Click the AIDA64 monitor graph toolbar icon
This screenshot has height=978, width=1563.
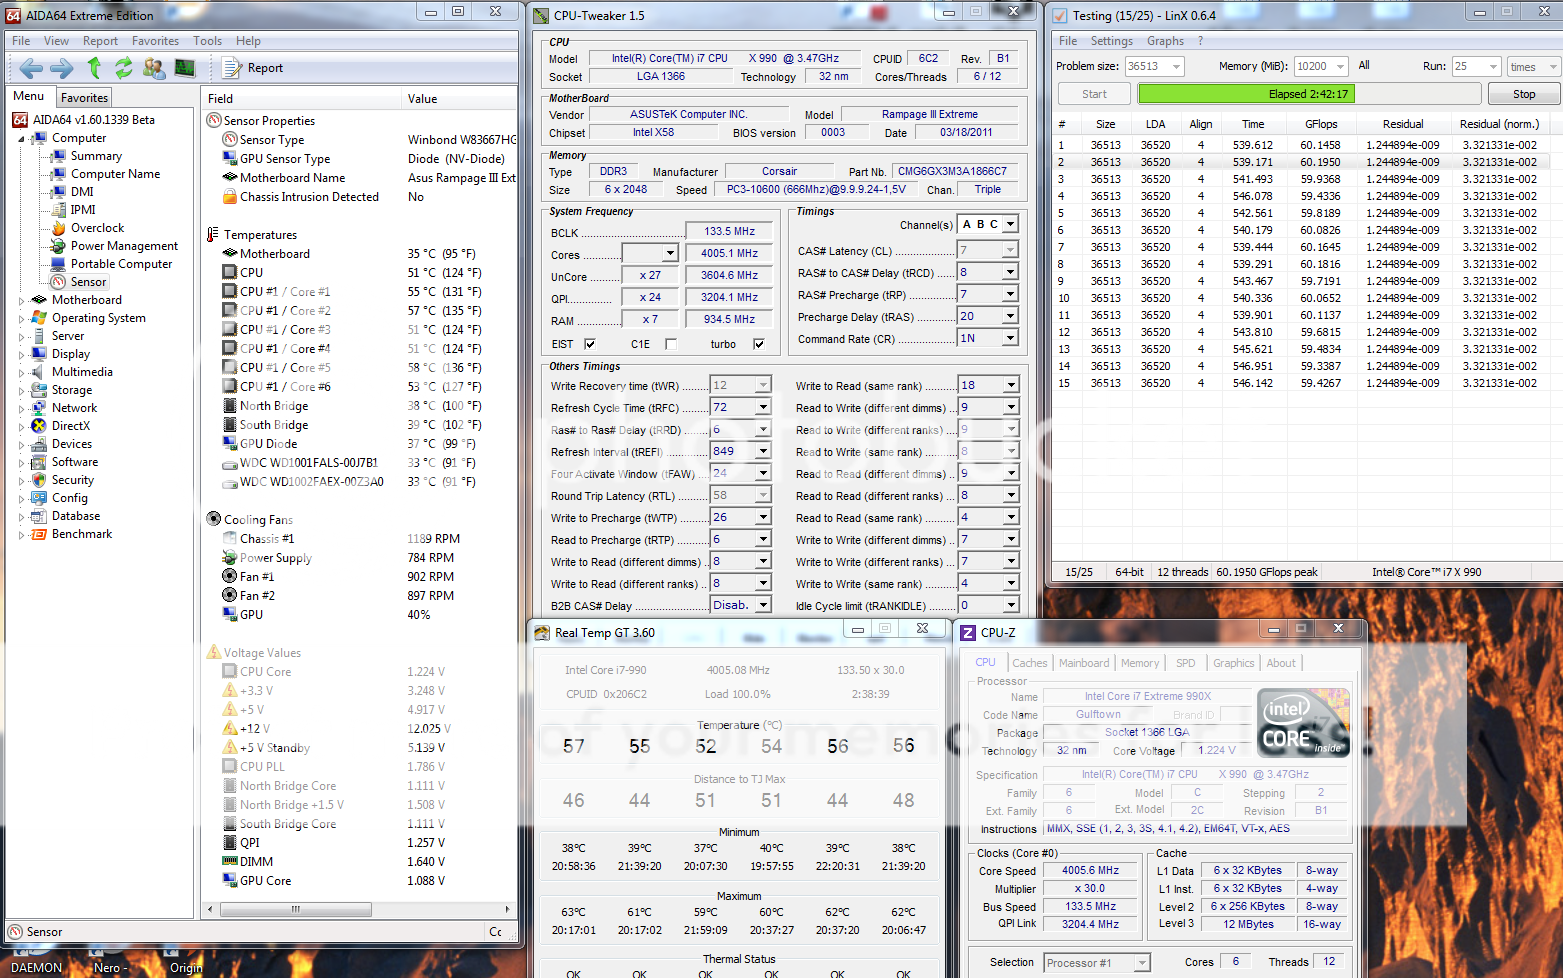pos(185,68)
